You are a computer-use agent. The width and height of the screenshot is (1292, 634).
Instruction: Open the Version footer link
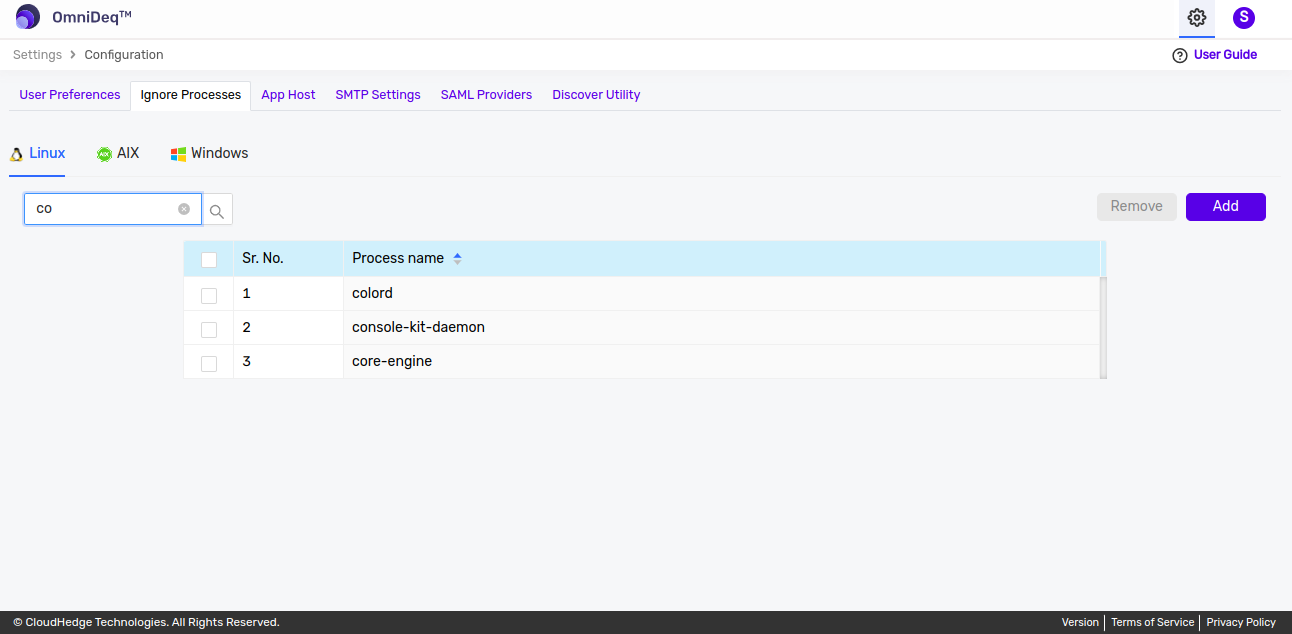(x=1080, y=622)
